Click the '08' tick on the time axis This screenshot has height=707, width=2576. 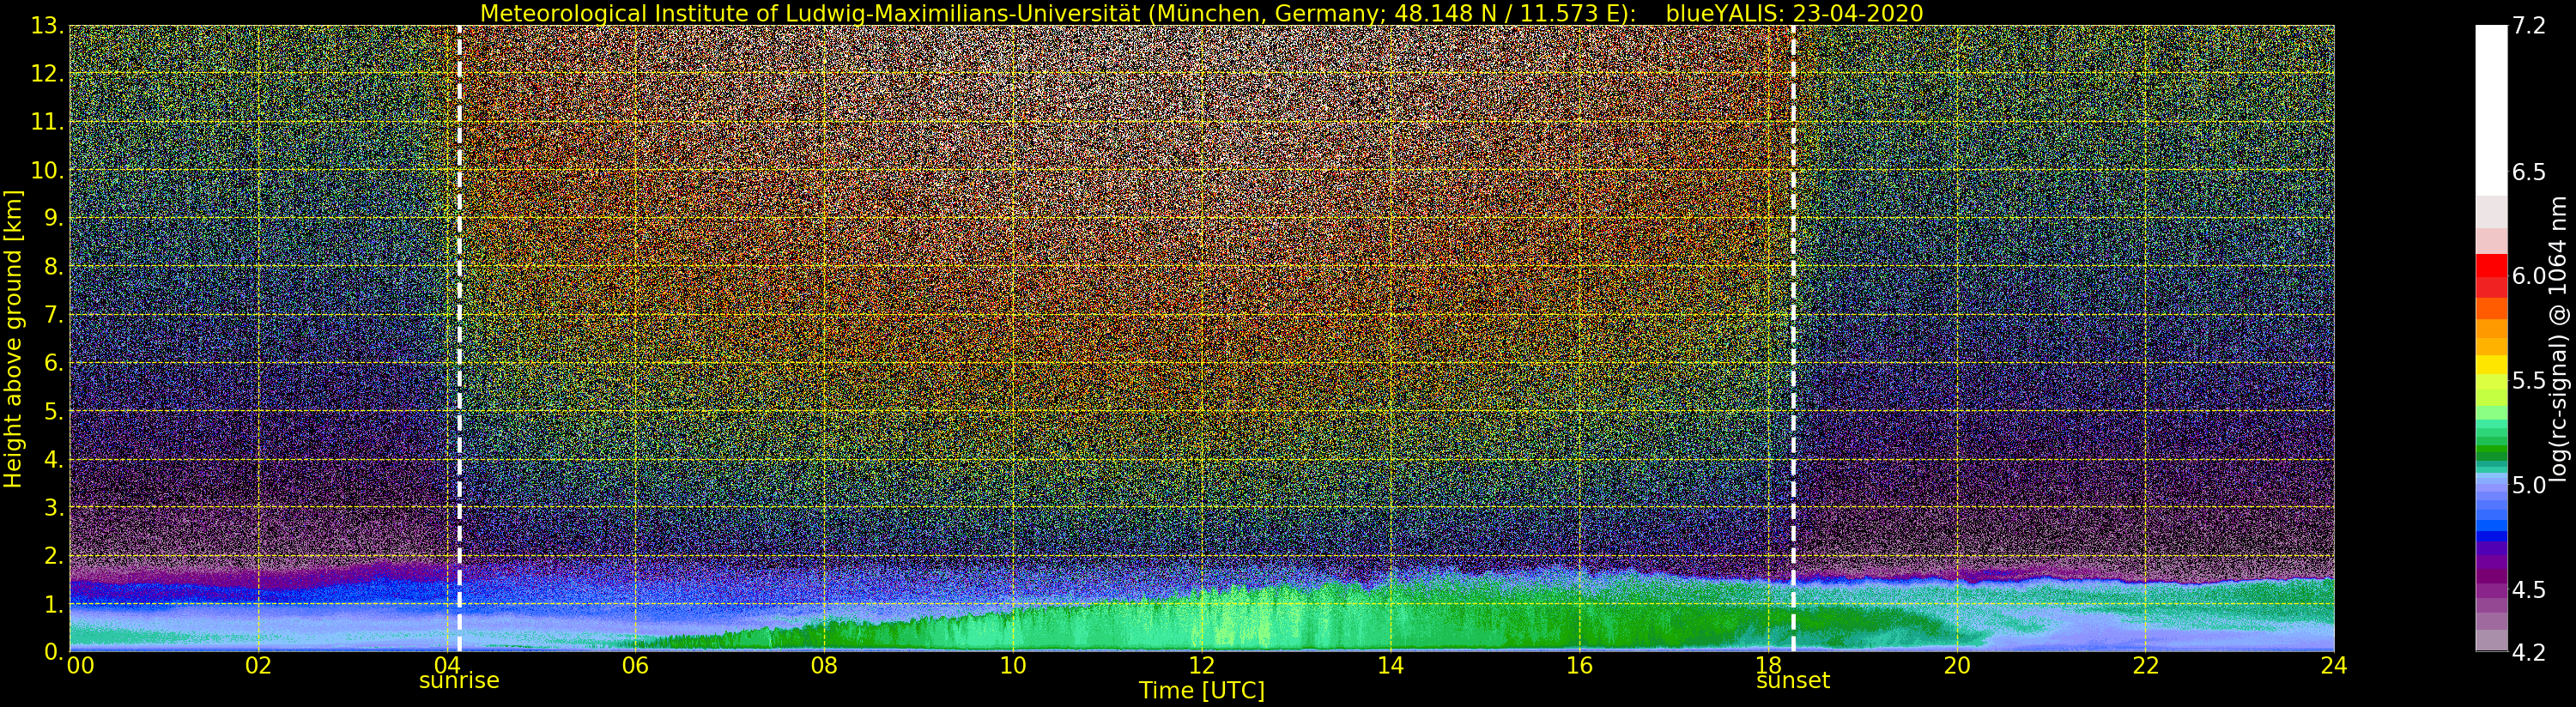coord(824,666)
